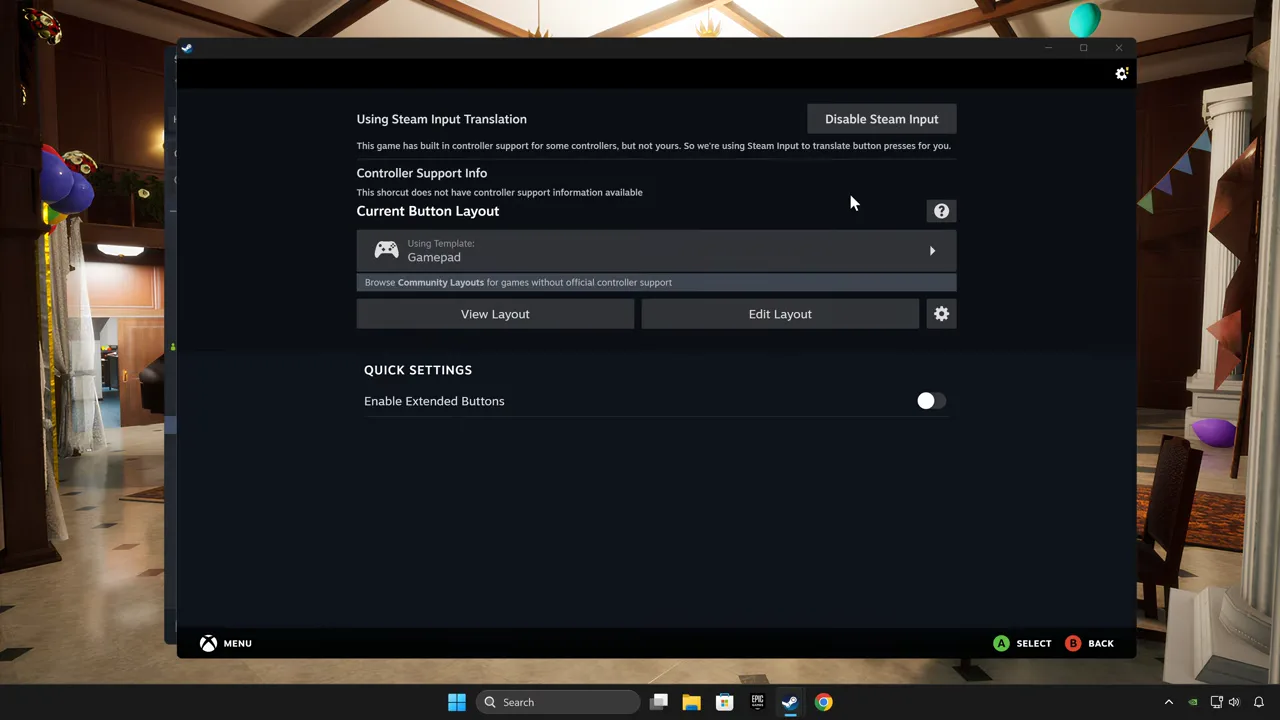The image size is (1280, 720).
Task: Open the notifications bell icon
Action: coord(1259,702)
